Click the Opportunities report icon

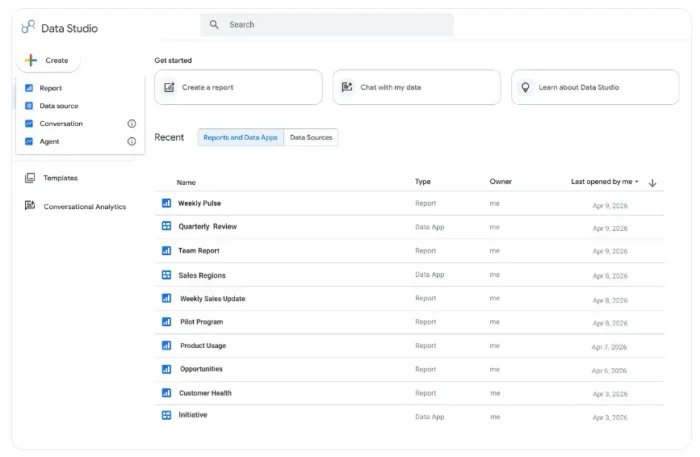pyautogui.click(x=167, y=369)
